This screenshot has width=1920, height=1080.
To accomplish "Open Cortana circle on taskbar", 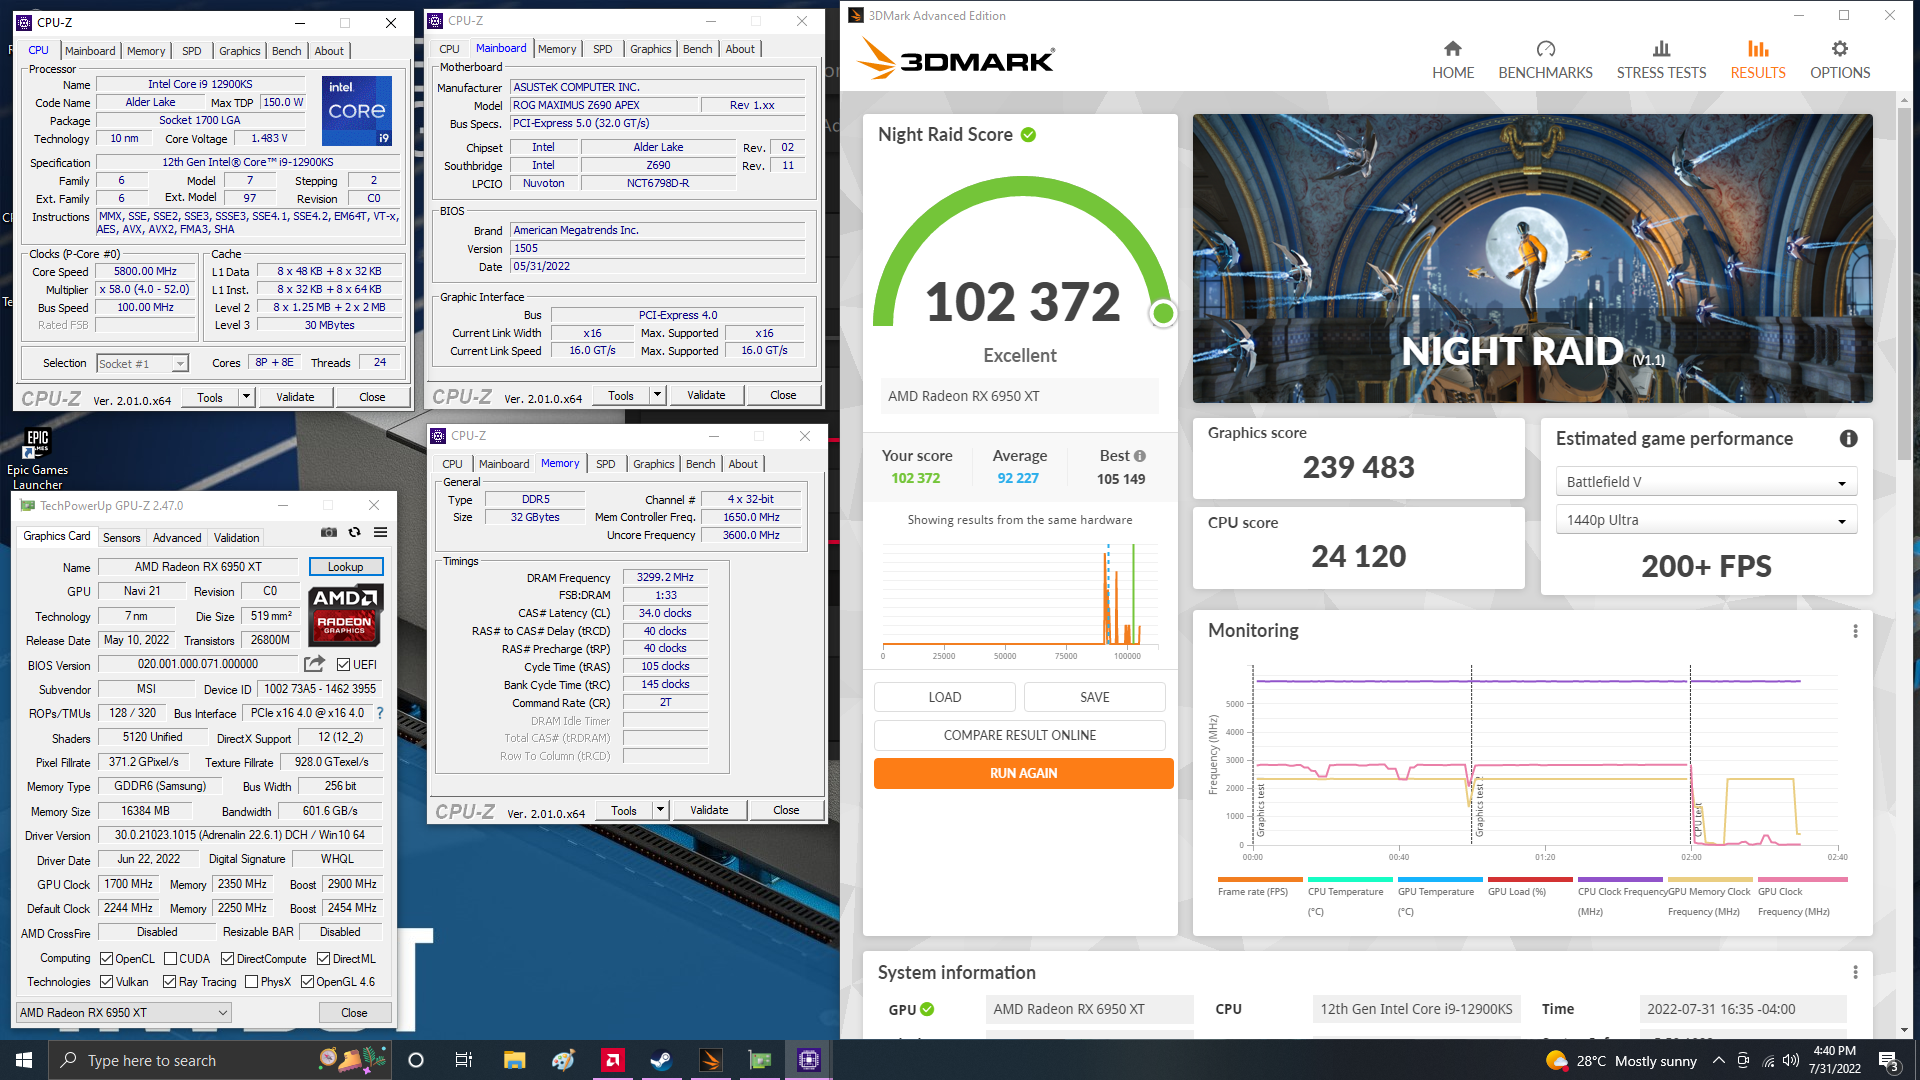I will click(416, 1060).
